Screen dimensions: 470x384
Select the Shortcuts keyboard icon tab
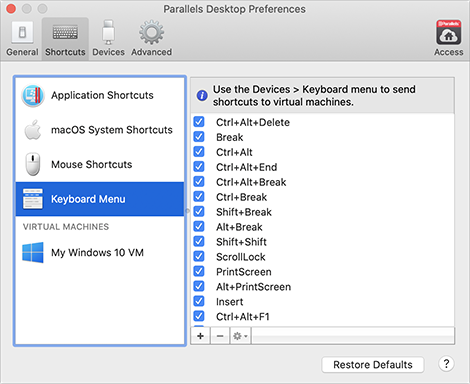(65, 33)
